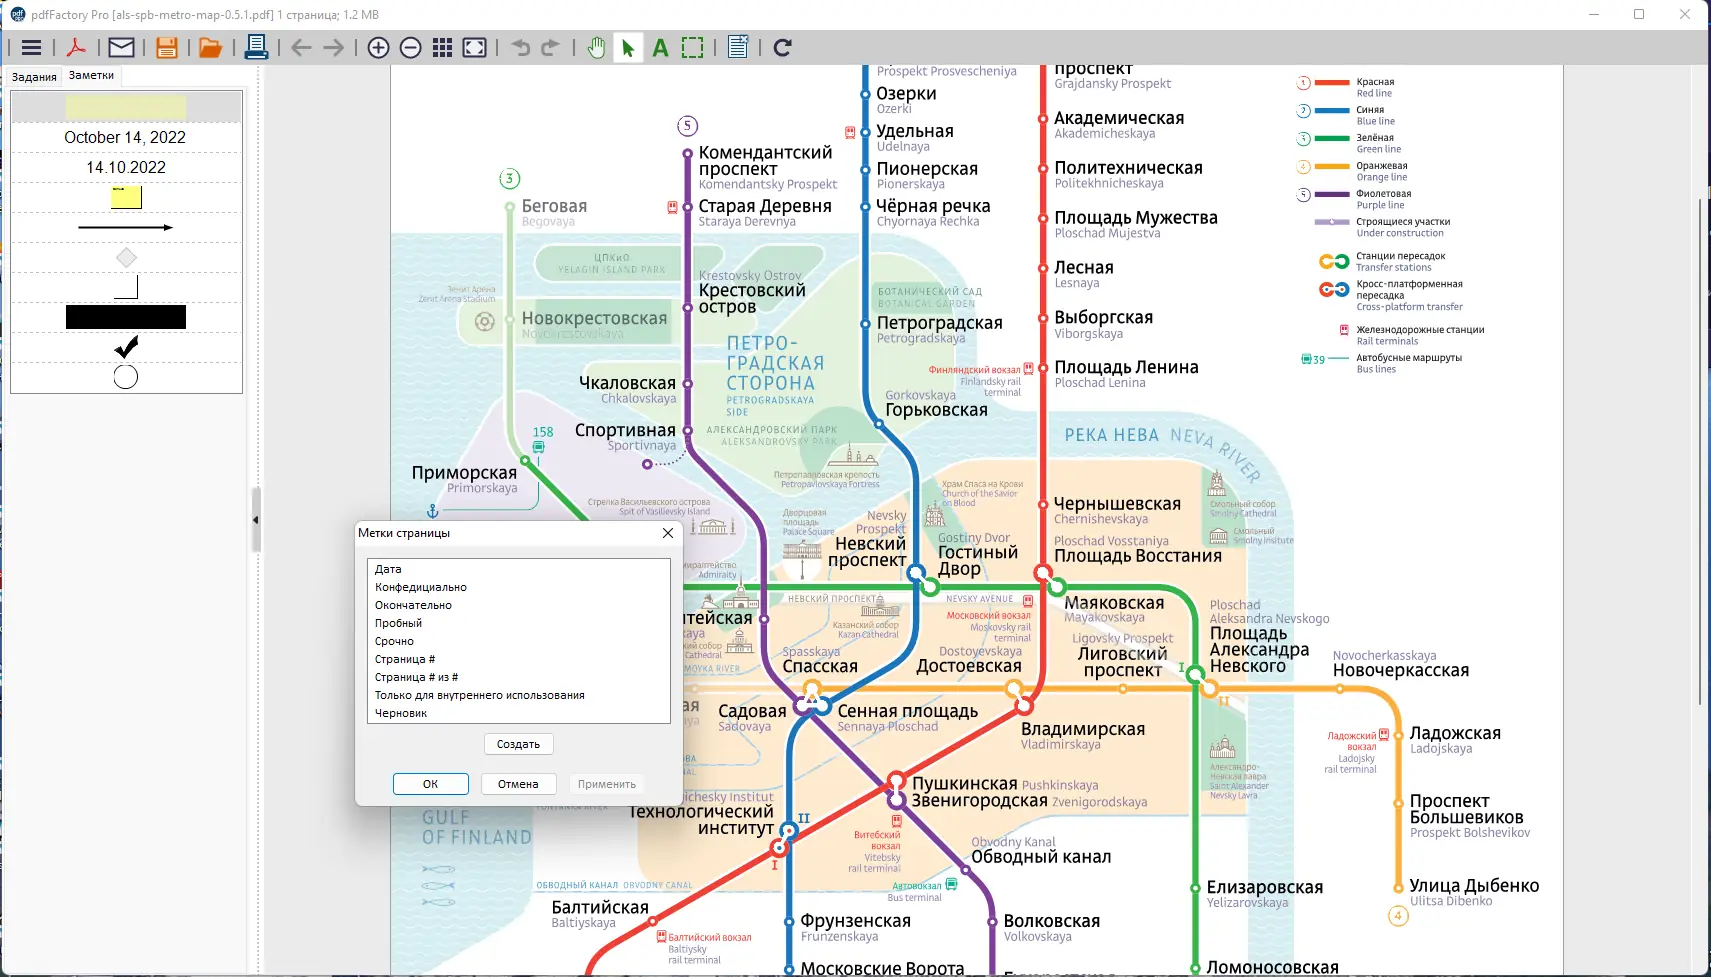This screenshot has height=977, width=1711.
Task: Show page thumbnails grid view
Action: (x=442, y=47)
